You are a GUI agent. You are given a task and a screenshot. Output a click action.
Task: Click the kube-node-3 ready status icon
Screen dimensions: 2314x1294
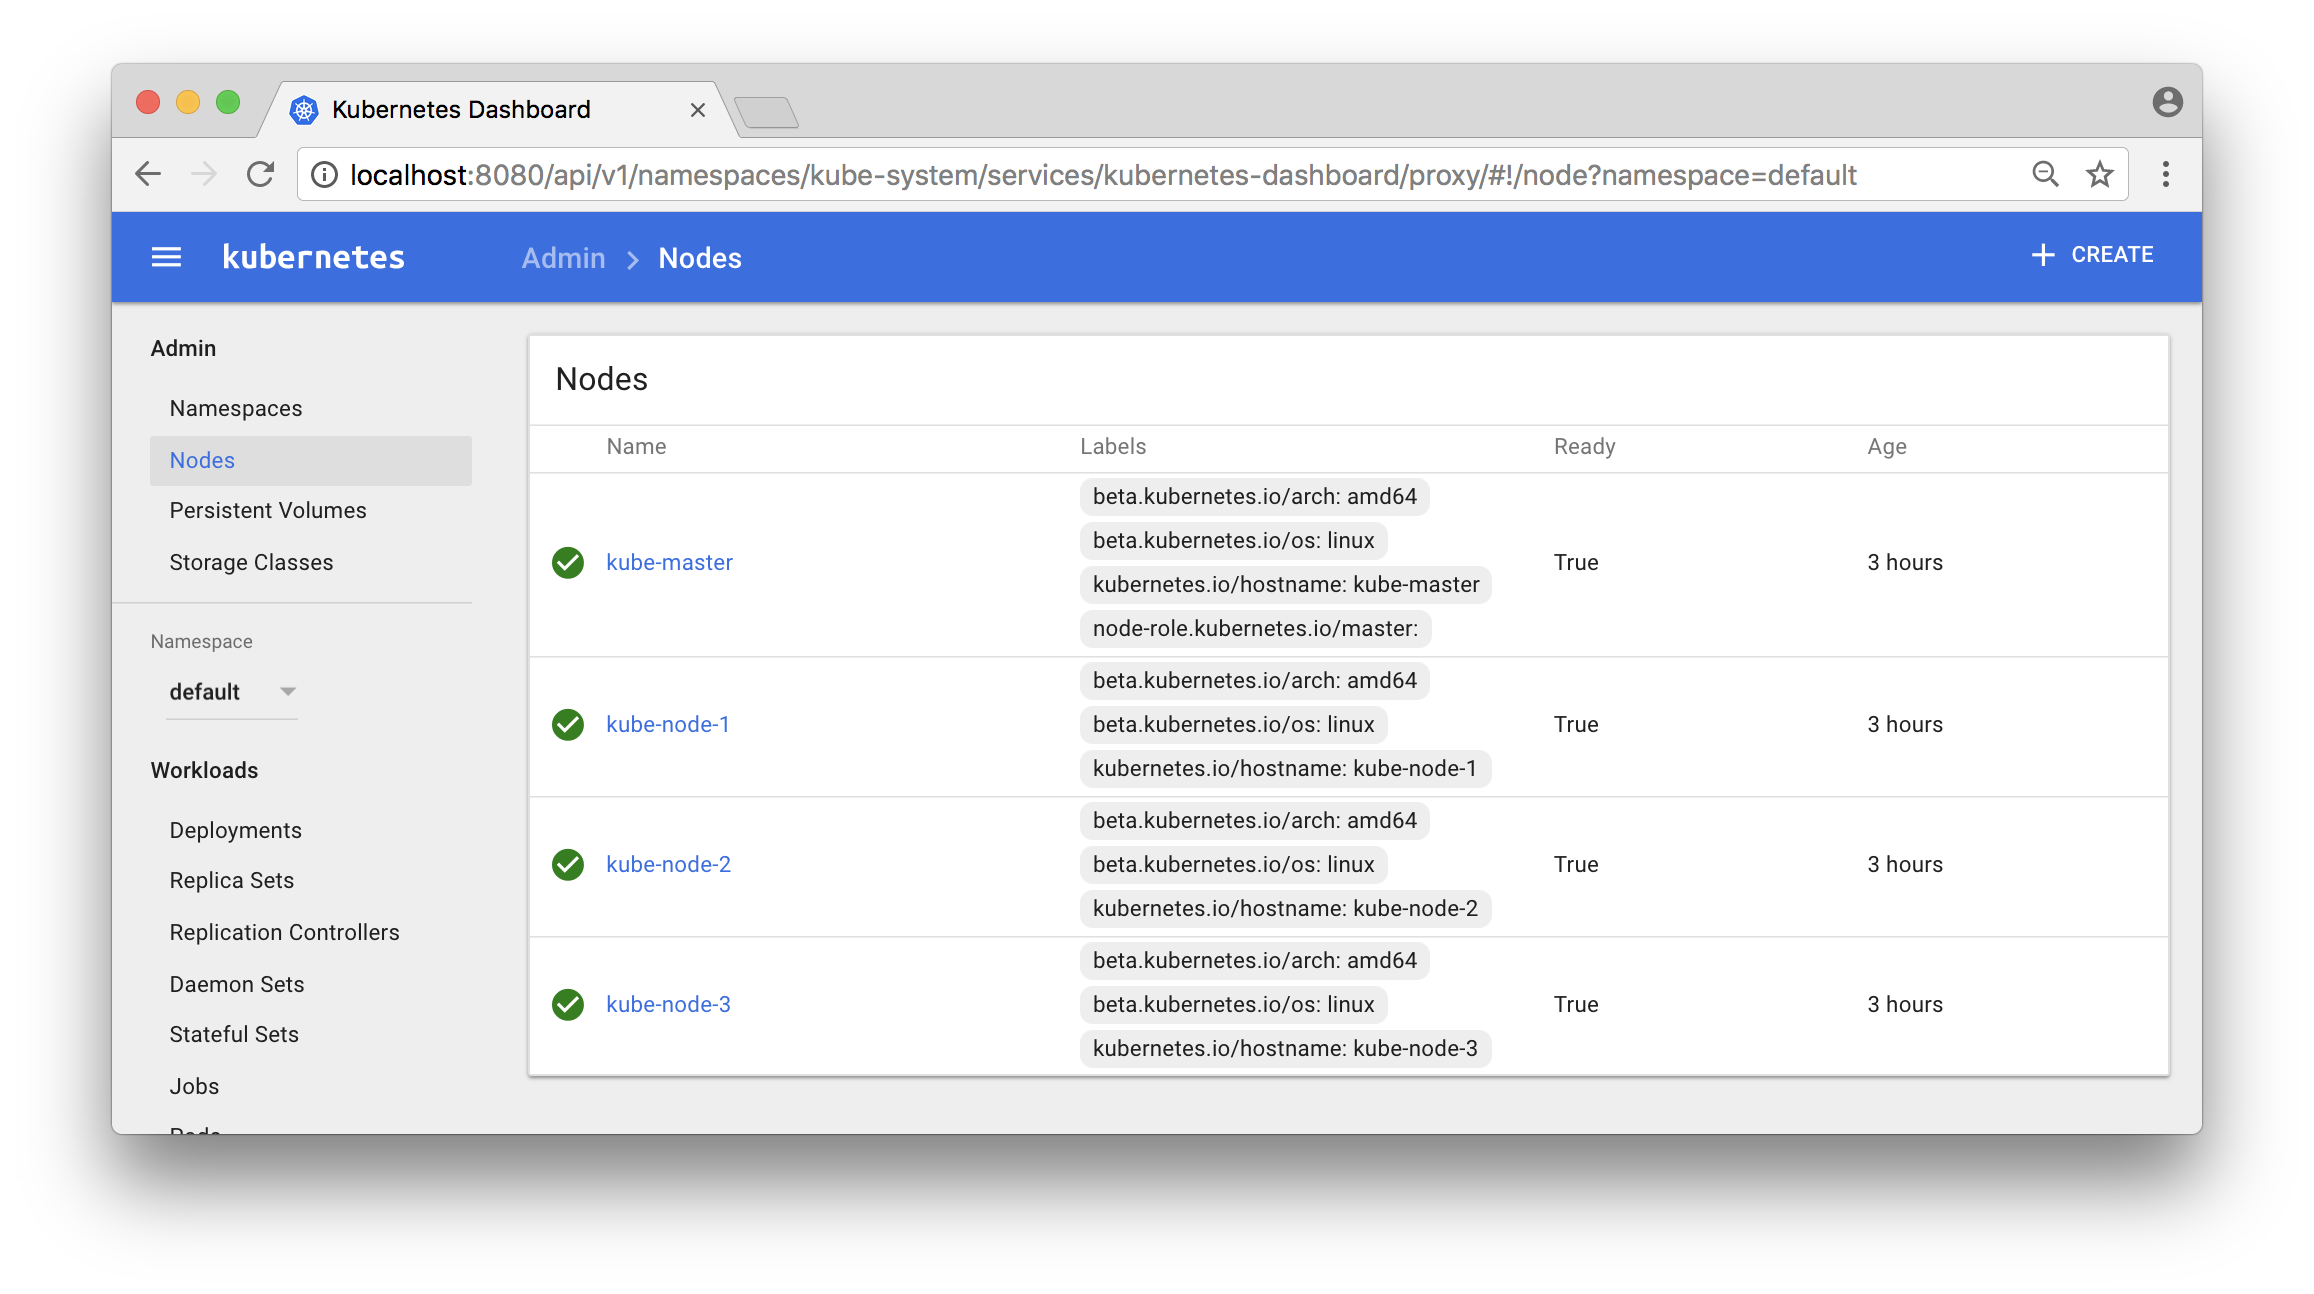[569, 1003]
